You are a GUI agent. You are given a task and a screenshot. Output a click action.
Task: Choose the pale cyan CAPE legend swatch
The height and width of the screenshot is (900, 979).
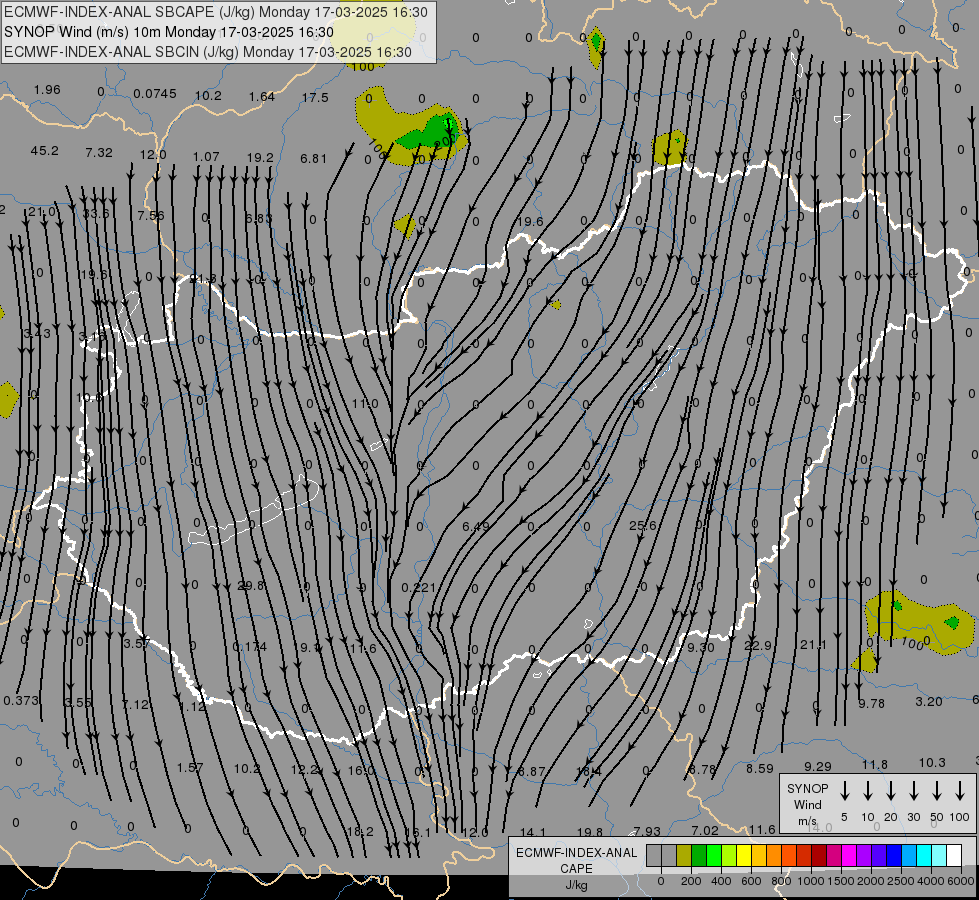click(x=938, y=856)
